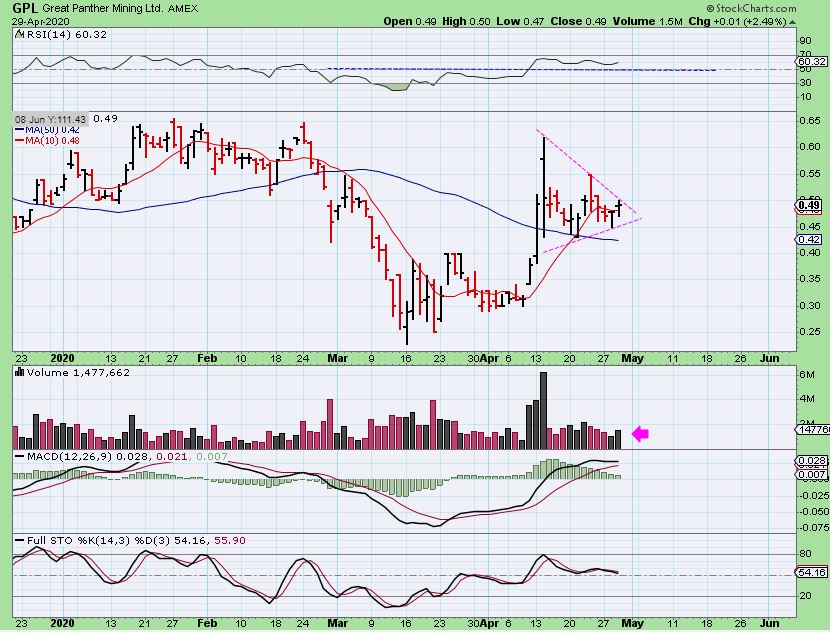Click the RSI(14) 60.32 indicator label
This screenshot has width=830, height=632.
pyautogui.click(x=66, y=34)
